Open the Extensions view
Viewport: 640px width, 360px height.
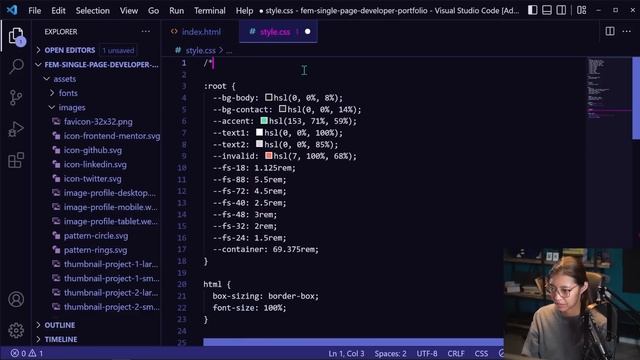pyautogui.click(x=16, y=160)
